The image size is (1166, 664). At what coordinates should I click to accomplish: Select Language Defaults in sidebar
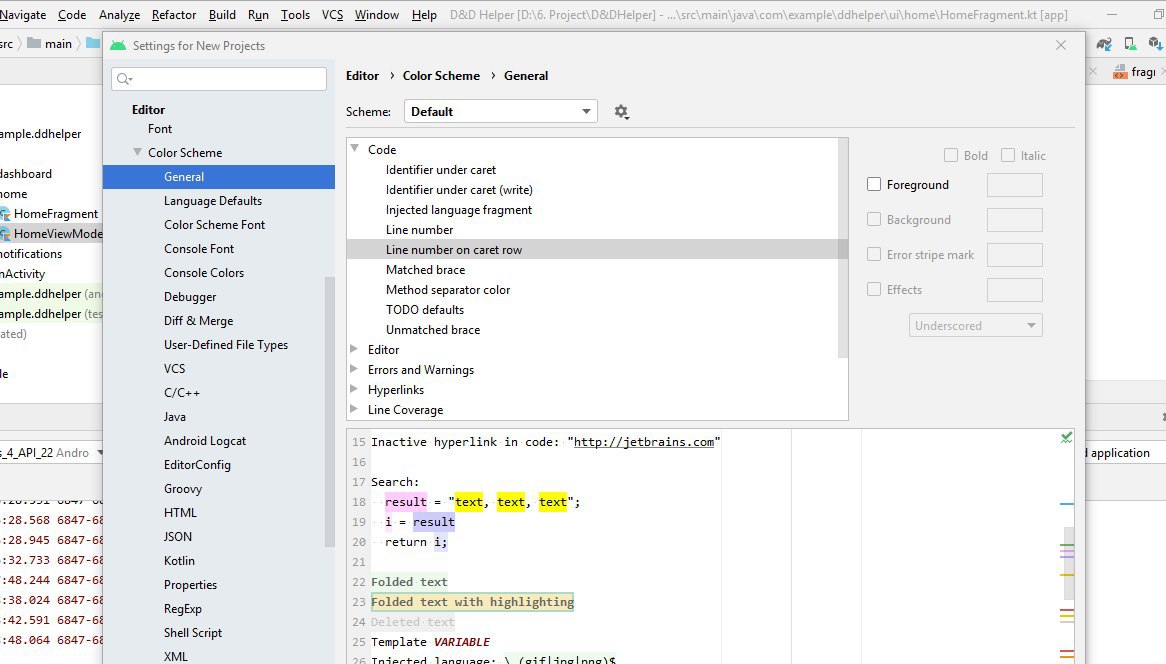[213, 201]
